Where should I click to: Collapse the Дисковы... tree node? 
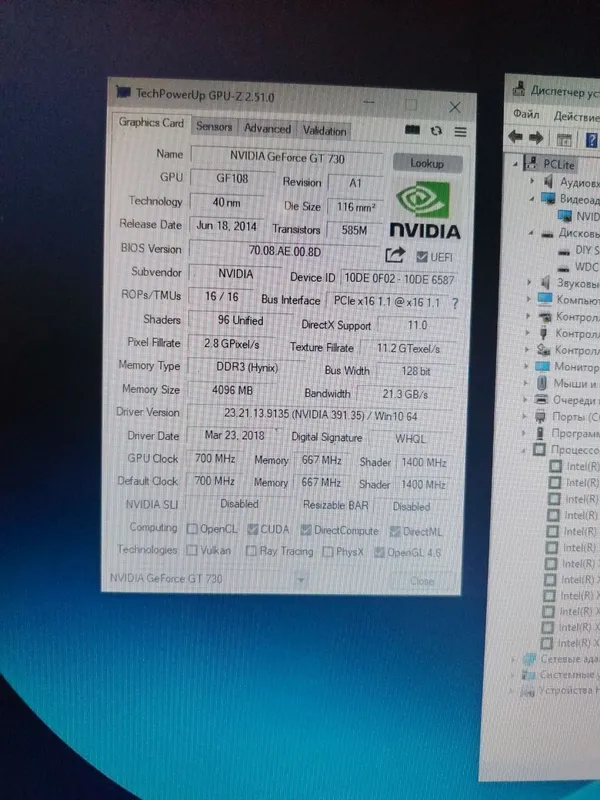click(531, 233)
